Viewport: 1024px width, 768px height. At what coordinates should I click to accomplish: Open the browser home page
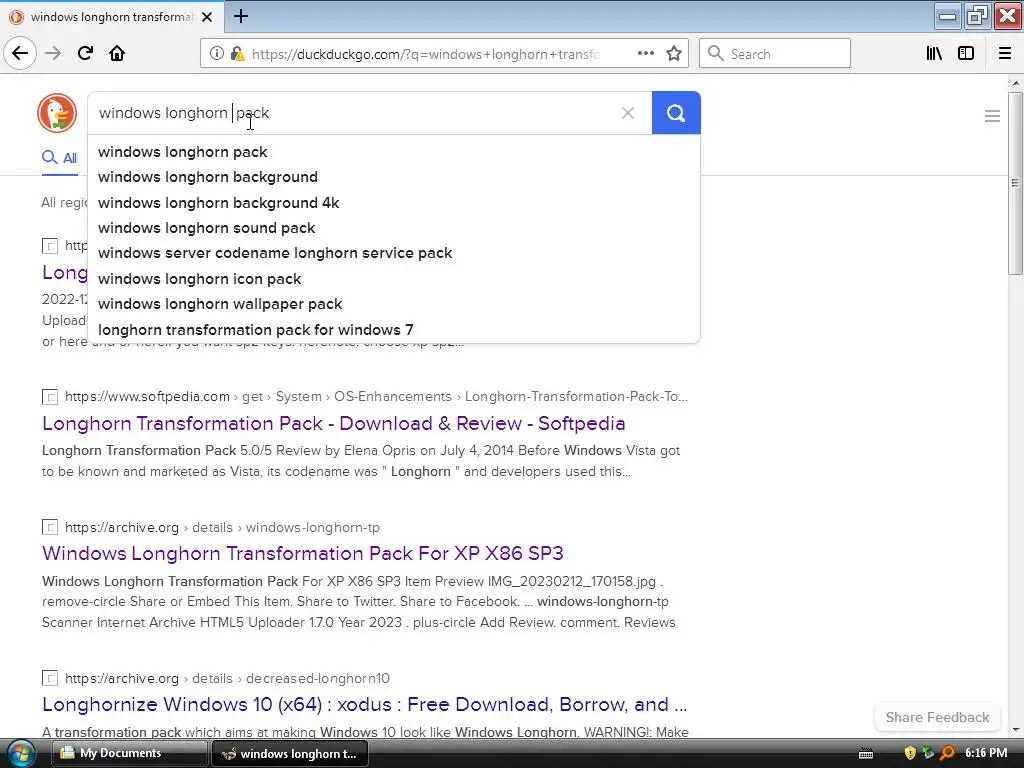(117, 54)
